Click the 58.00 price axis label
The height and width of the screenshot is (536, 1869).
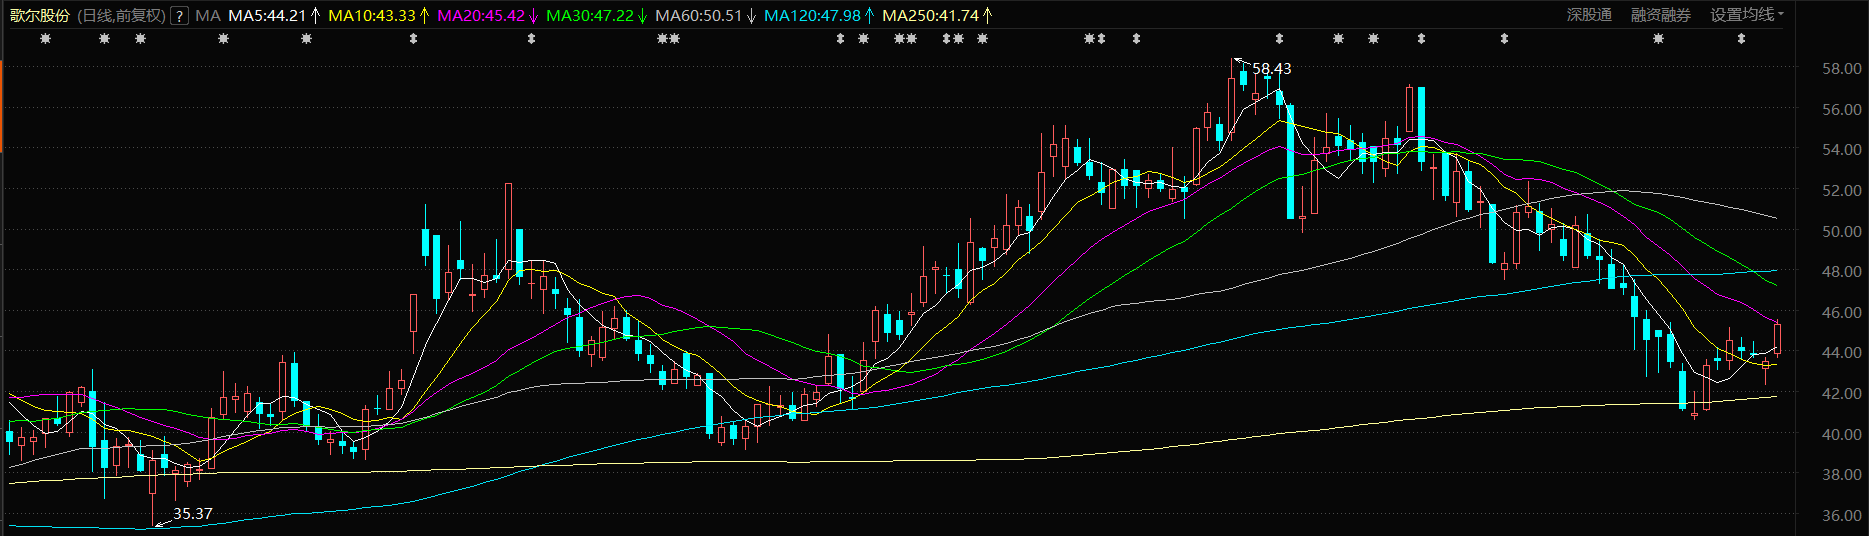(x=1842, y=69)
